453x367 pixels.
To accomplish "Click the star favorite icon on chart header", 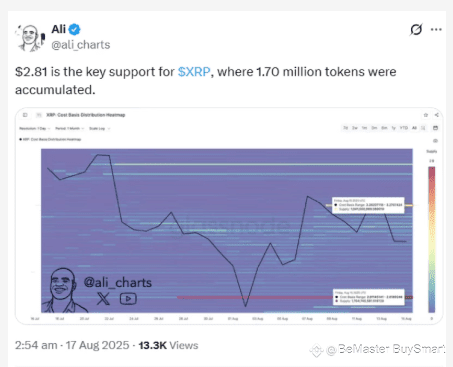I will click(x=426, y=115).
